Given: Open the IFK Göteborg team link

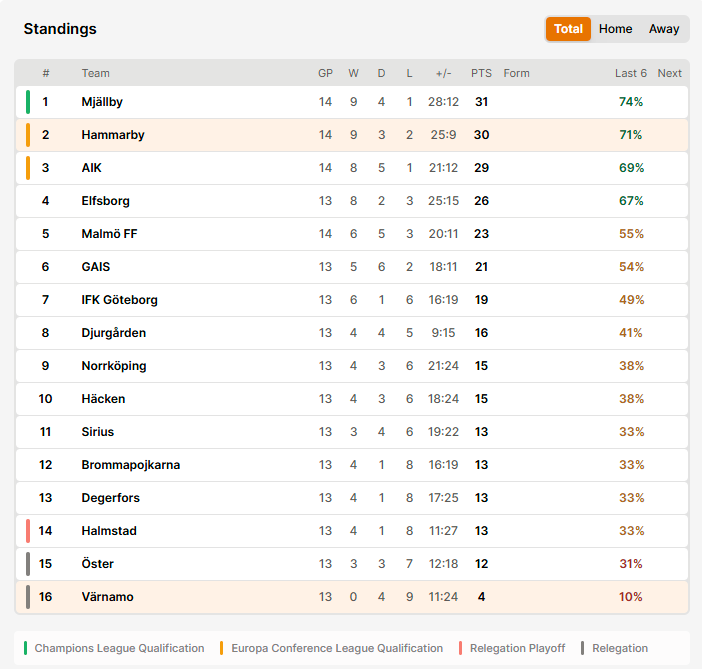Looking at the screenshot, I should click(120, 300).
